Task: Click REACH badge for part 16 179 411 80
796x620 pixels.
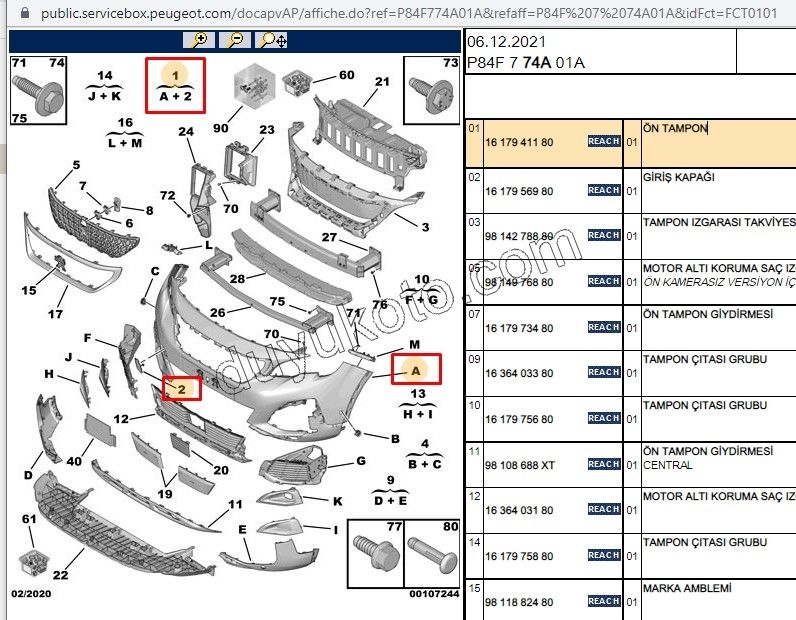Action: (x=604, y=143)
